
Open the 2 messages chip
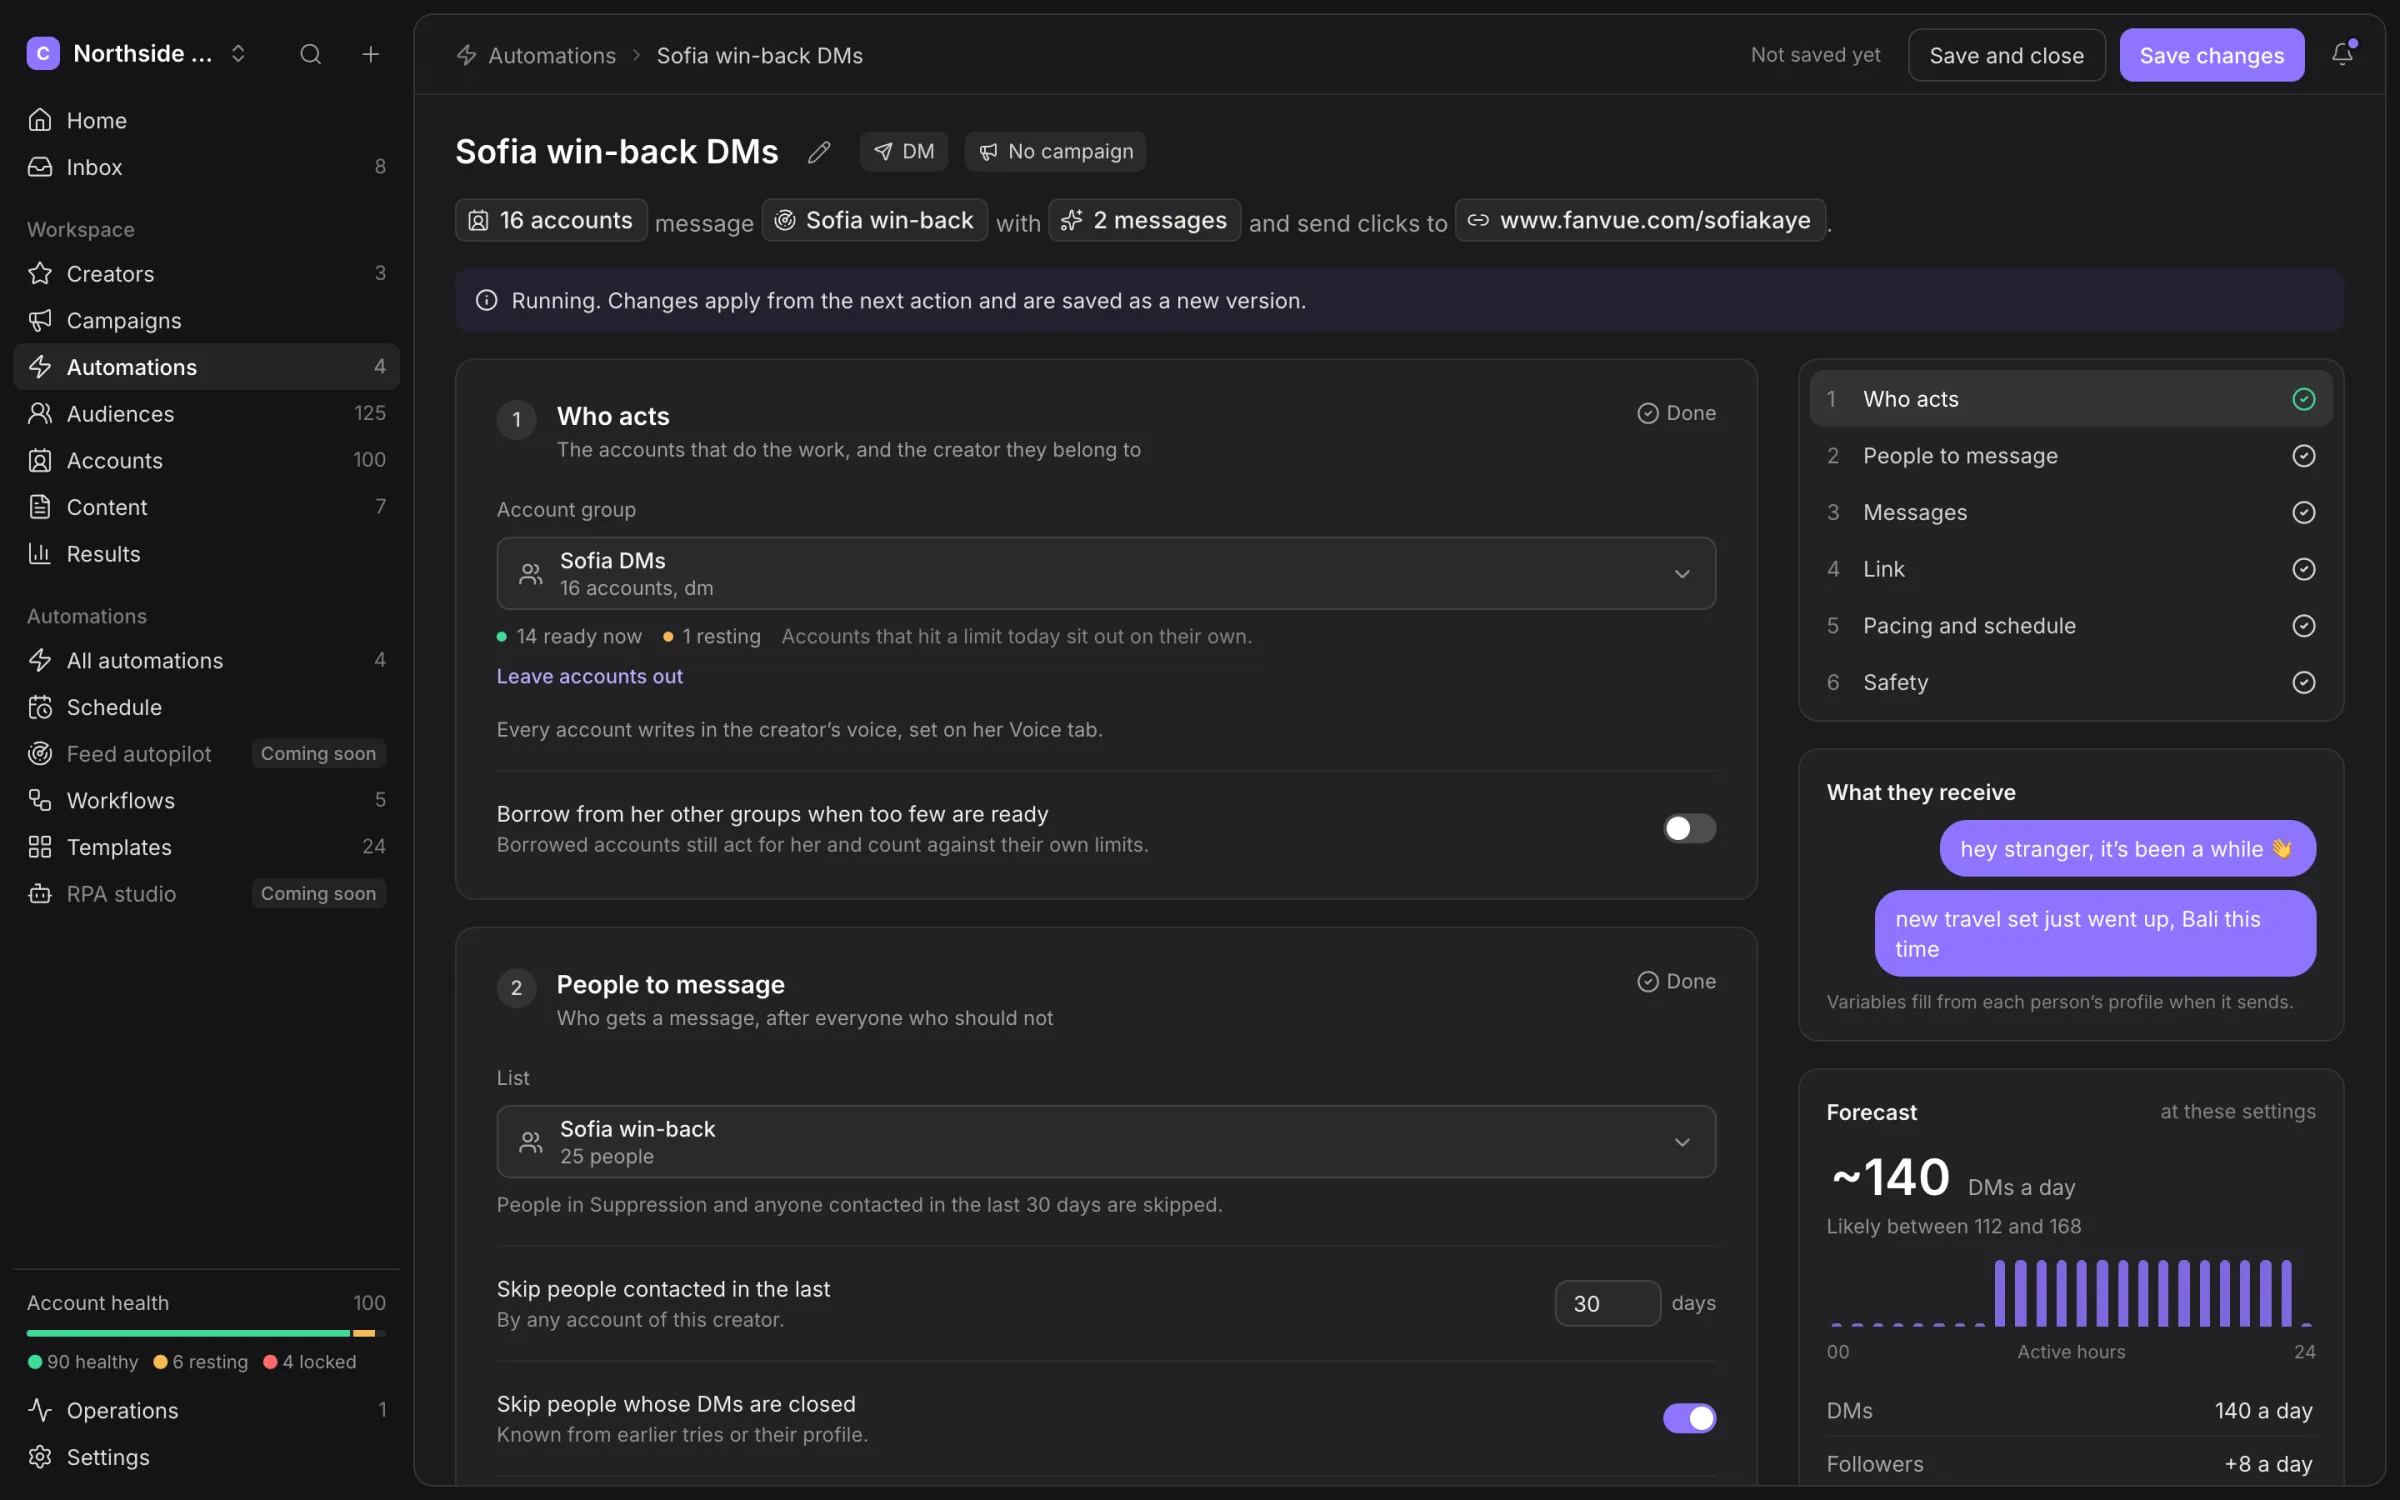click(x=1145, y=220)
